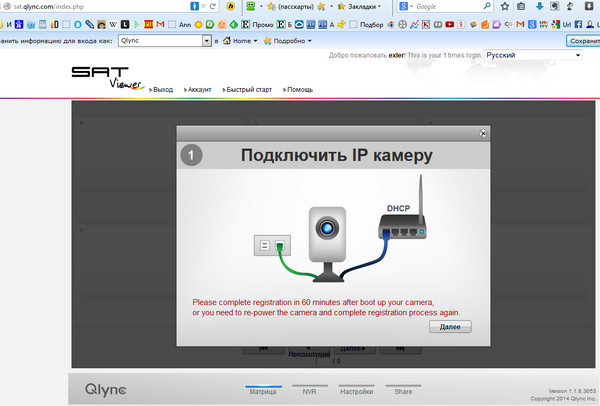The height and width of the screenshot is (406, 600).
Task: Click the Gmail bookmark icon
Action: pos(160,23)
